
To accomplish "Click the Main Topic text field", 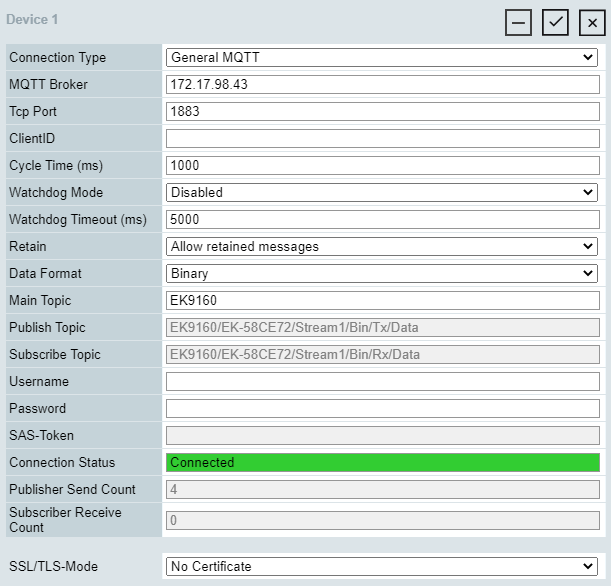I will click(382, 300).
